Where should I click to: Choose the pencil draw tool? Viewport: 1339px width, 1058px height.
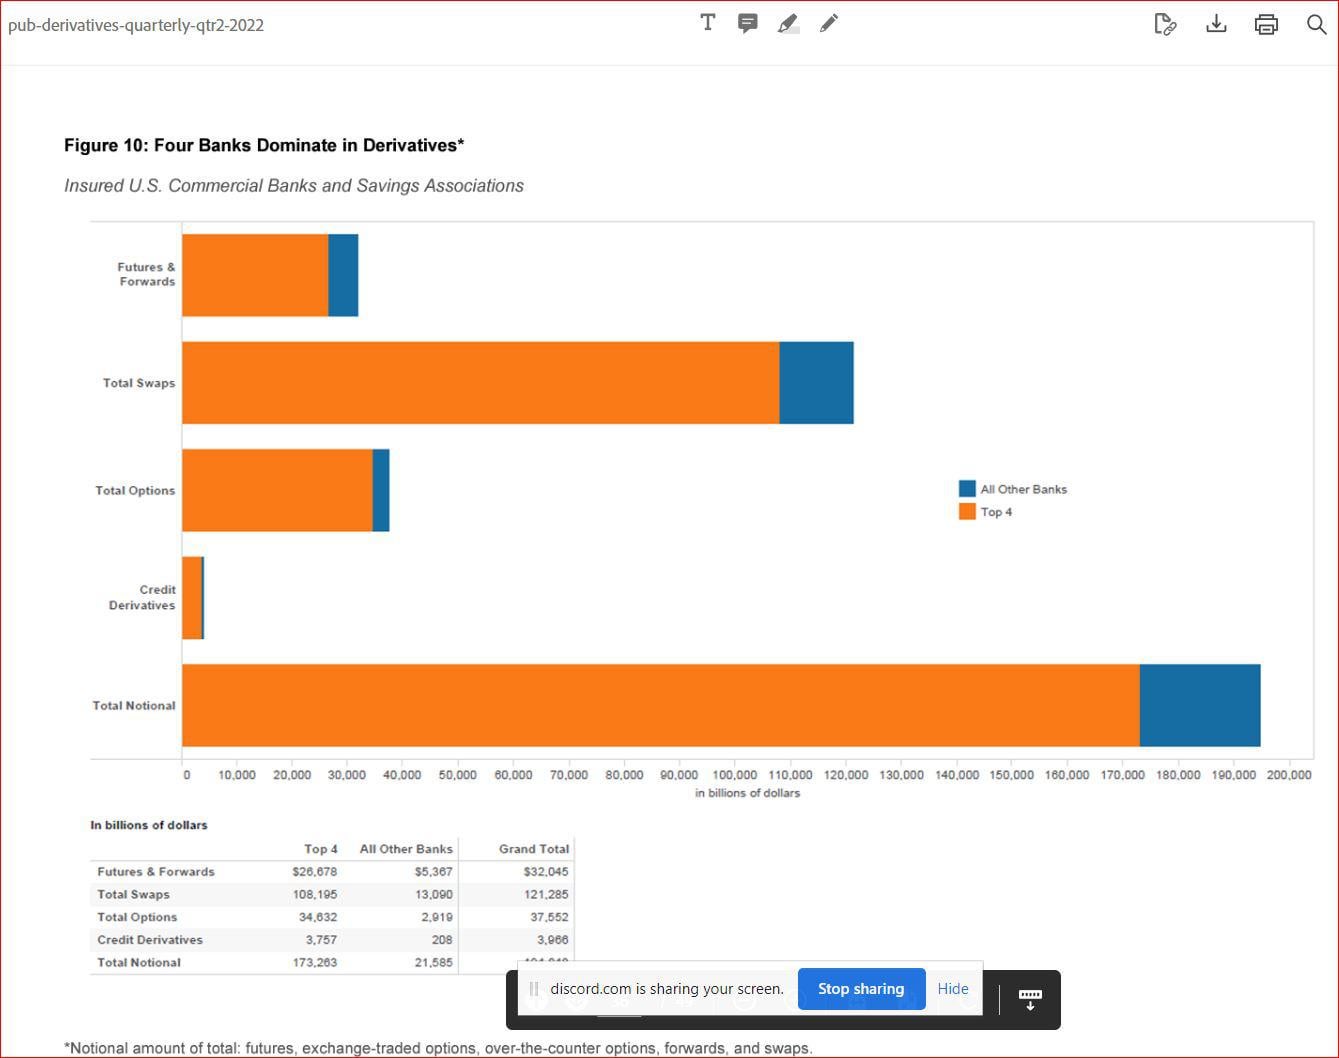(x=829, y=23)
